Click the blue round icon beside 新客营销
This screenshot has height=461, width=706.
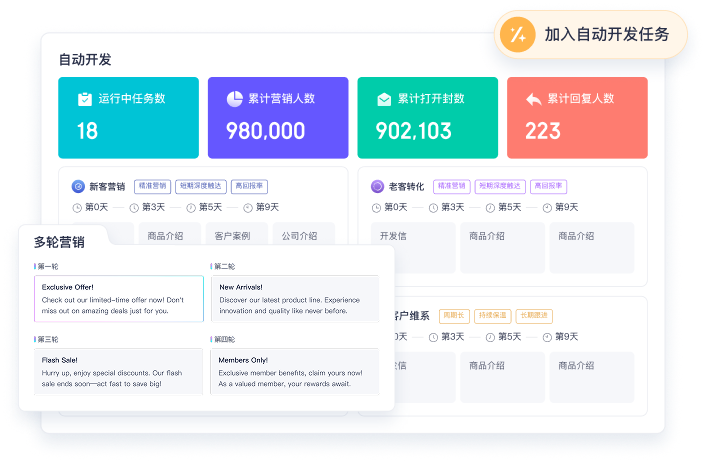point(78,186)
